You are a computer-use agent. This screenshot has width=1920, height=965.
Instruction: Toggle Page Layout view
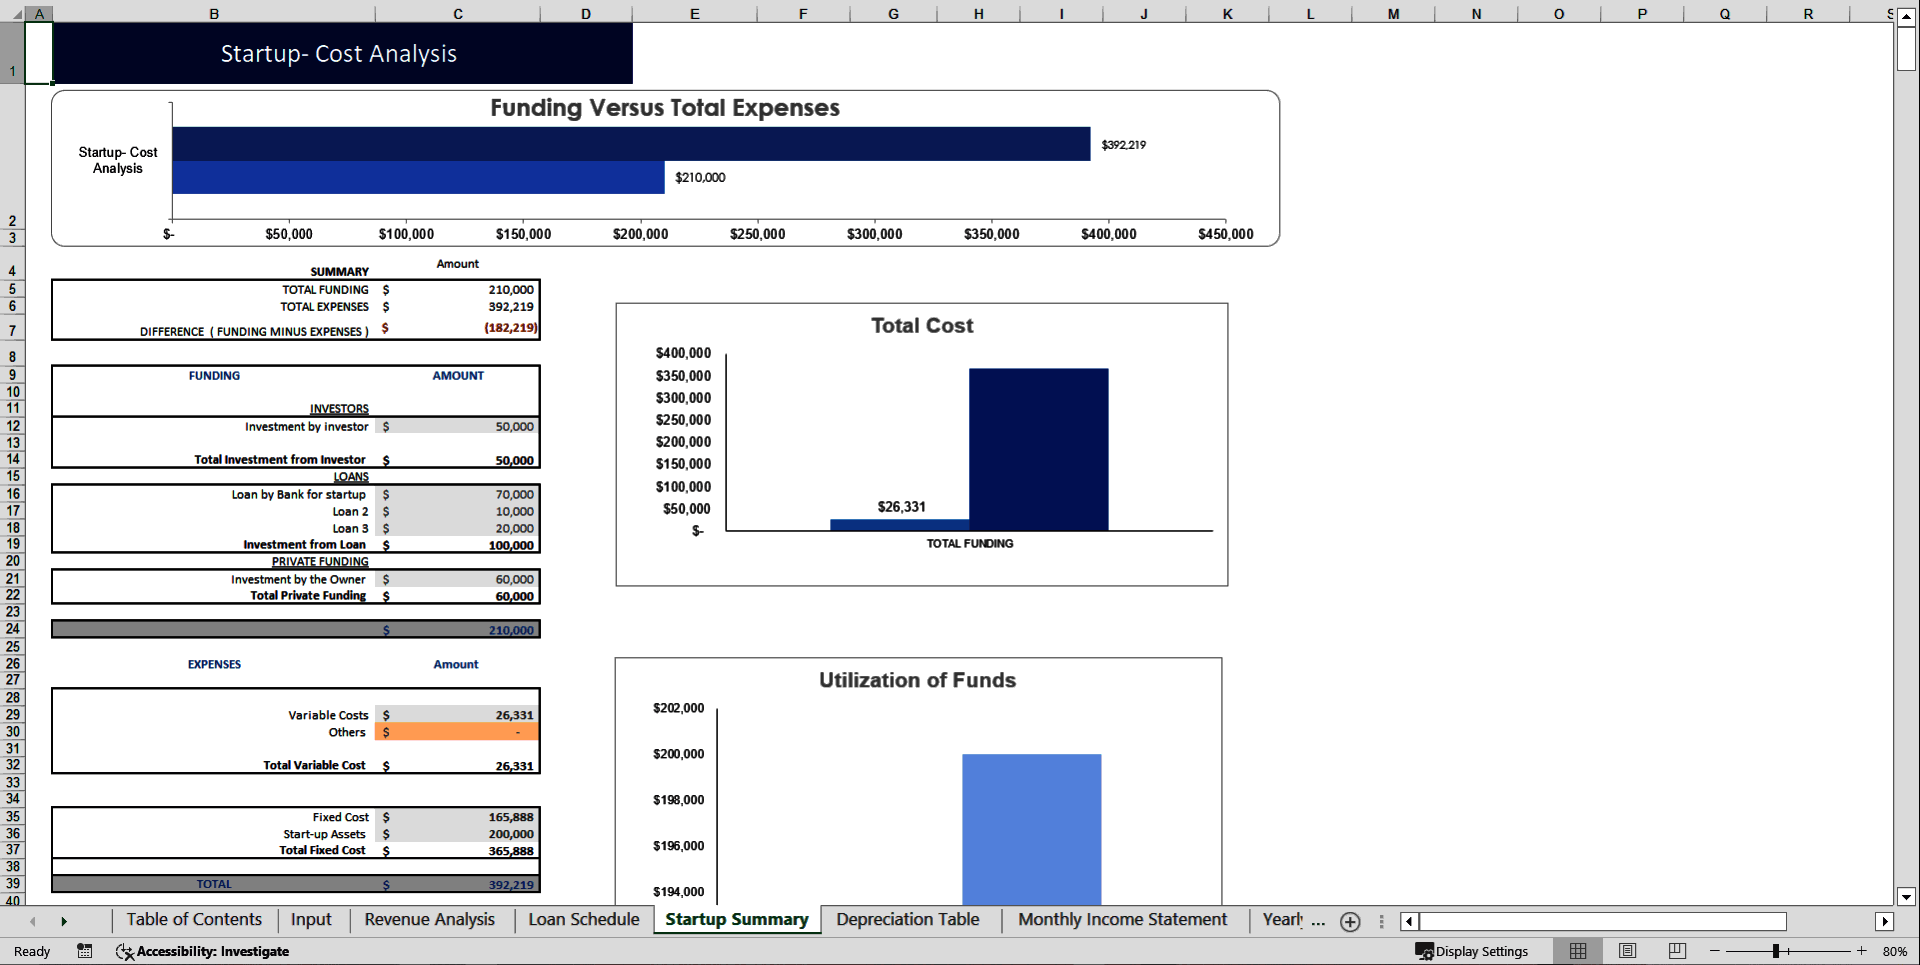pyautogui.click(x=1626, y=951)
